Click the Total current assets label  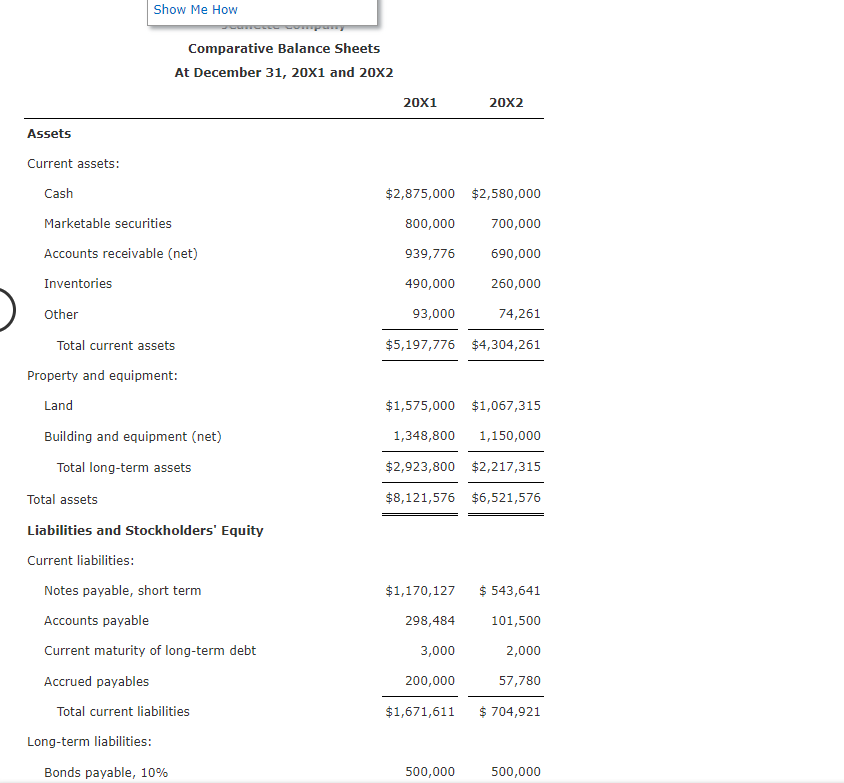coord(116,345)
